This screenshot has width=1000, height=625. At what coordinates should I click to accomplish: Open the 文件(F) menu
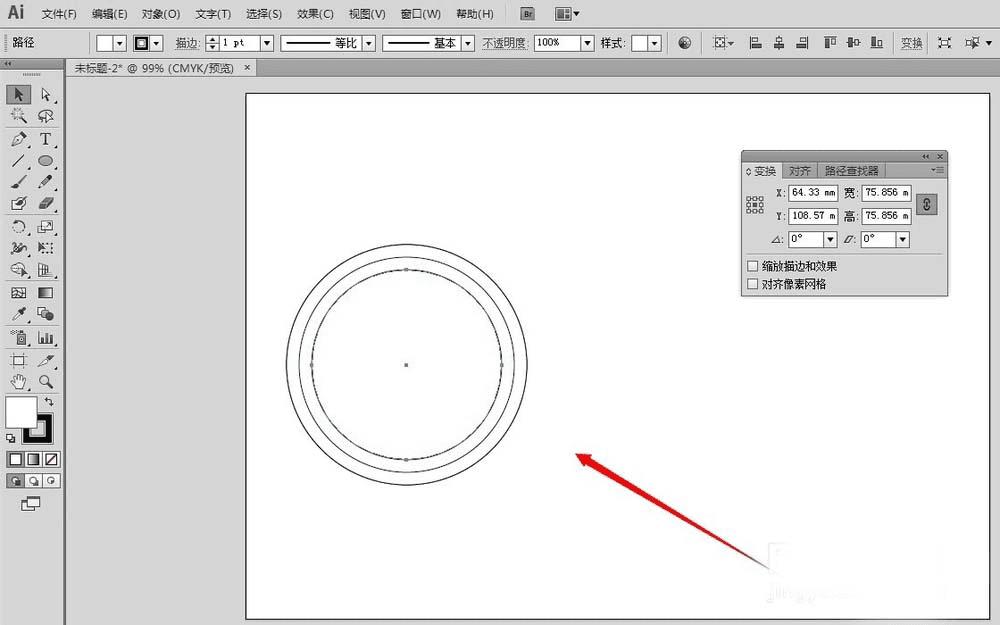[59, 14]
